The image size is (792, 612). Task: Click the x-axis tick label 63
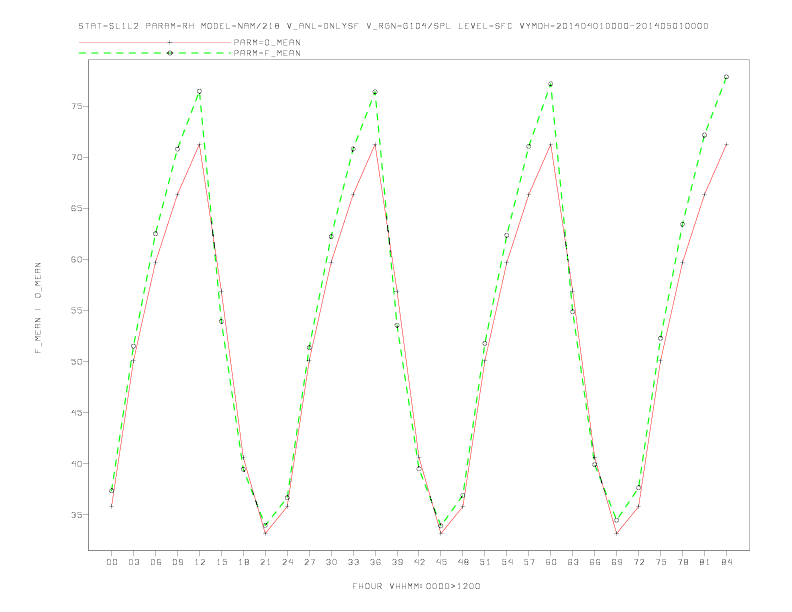(573, 562)
